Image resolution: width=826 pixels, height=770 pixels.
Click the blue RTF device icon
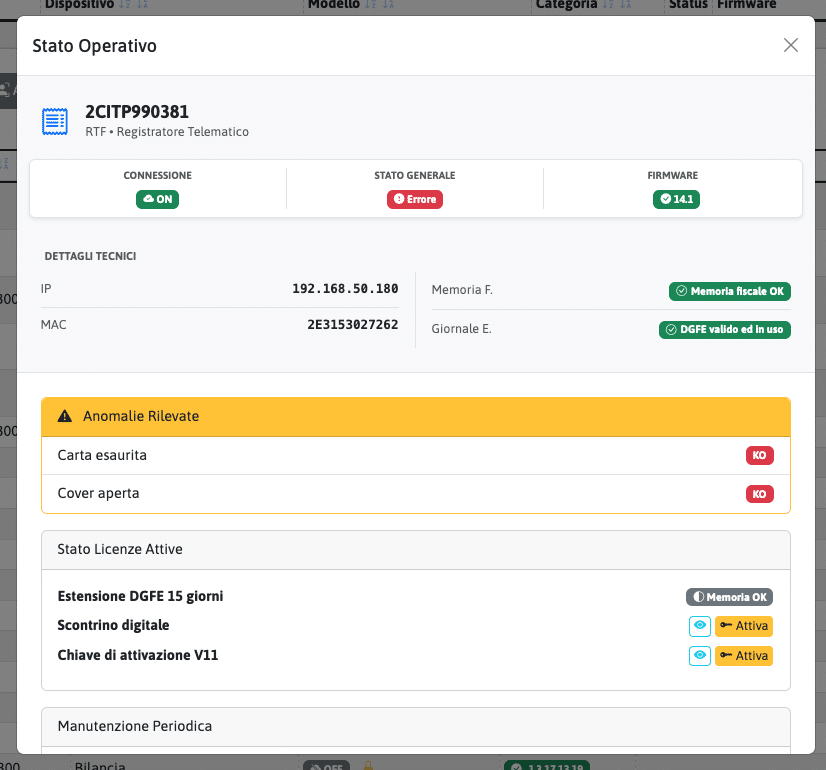tap(54, 121)
